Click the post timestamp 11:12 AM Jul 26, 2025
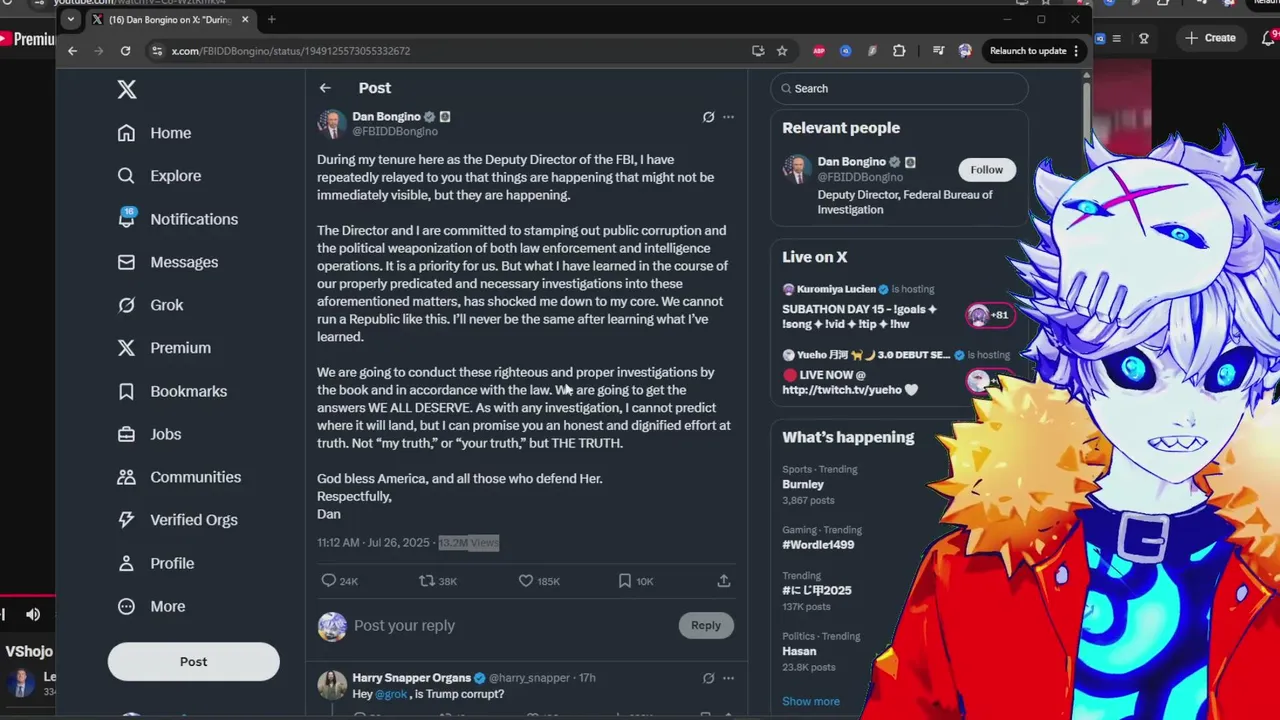The width and height of the screenshot is (1280, 720). (x=373, y=543)
